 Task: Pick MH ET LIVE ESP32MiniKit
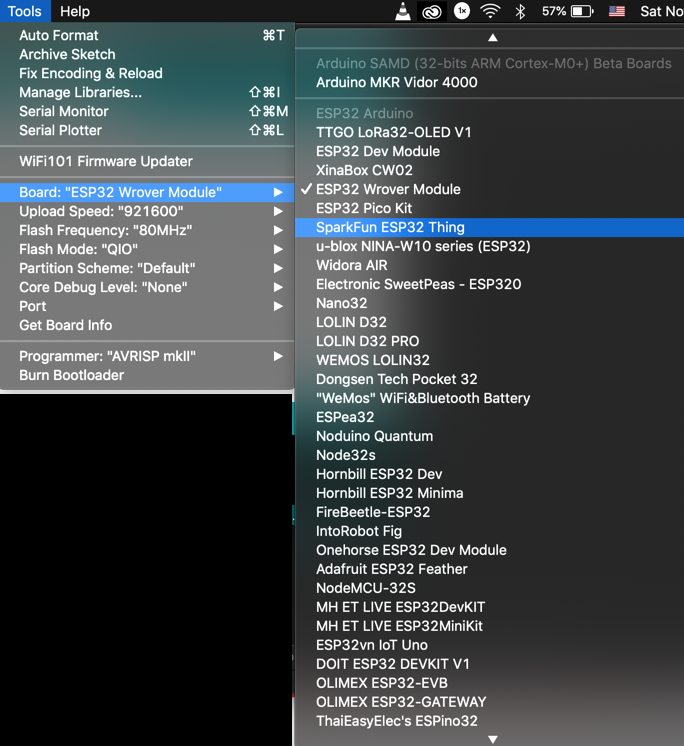tap(489, 626)
